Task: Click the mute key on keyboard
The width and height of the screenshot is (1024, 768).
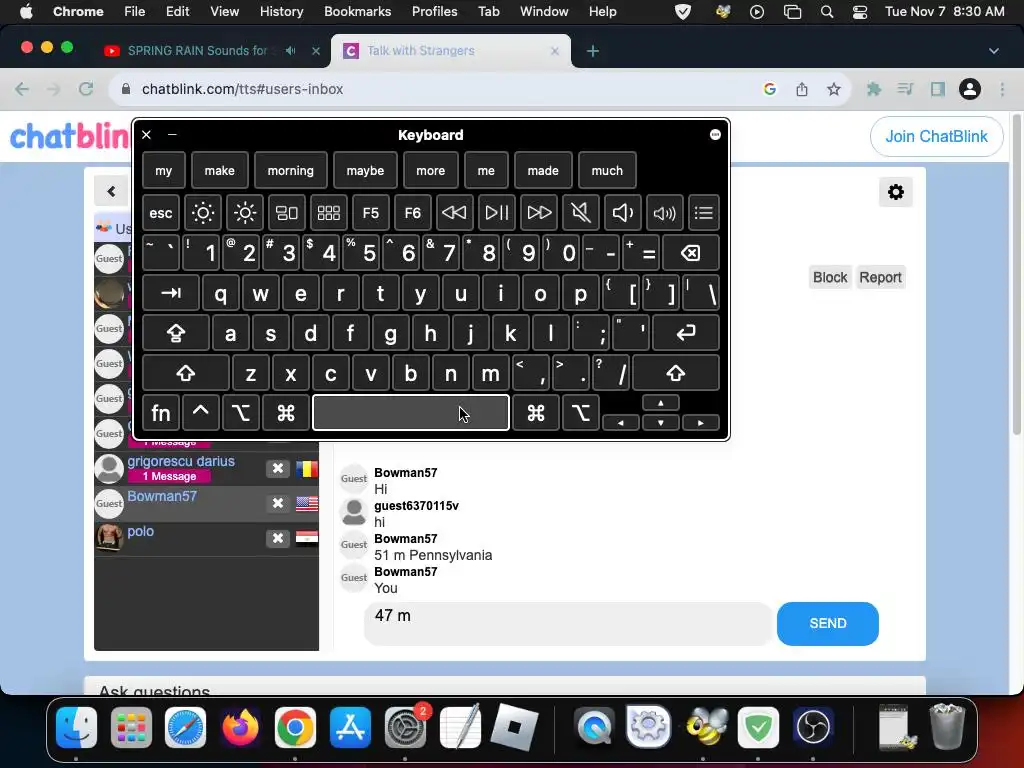Action: click(581, 212)
